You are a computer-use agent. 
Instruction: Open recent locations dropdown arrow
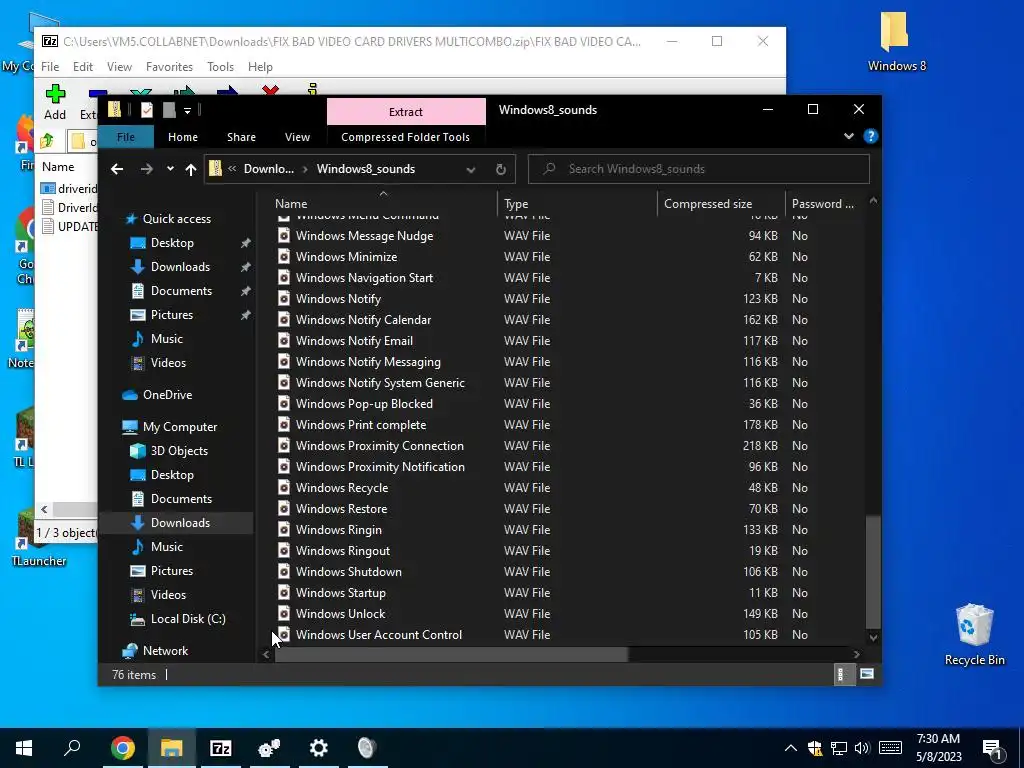(x=170, y=168)
